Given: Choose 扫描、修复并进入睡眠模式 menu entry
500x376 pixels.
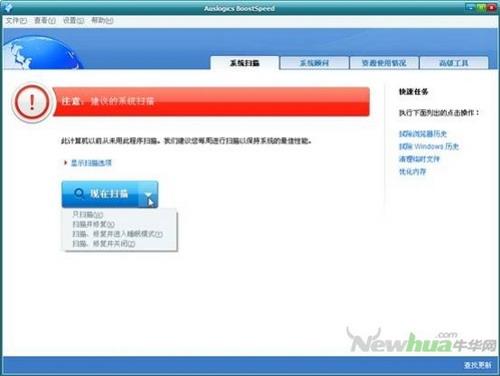Looking at the screenshot, I should [x=118, y=234].
